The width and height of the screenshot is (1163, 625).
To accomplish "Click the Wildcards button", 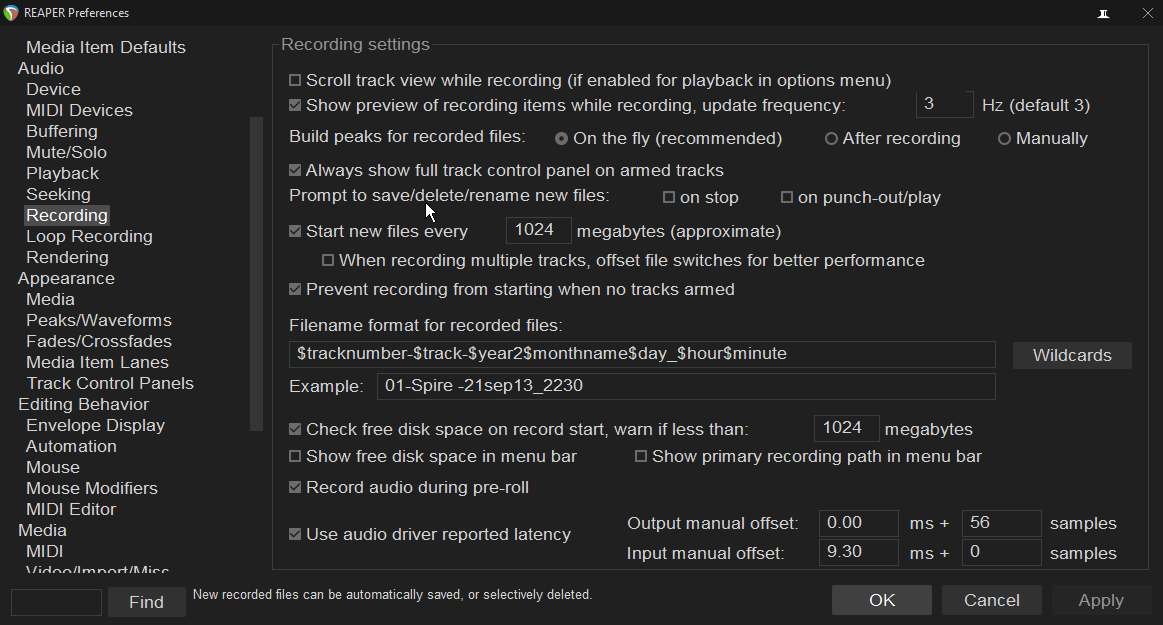I will point(1072,355).
